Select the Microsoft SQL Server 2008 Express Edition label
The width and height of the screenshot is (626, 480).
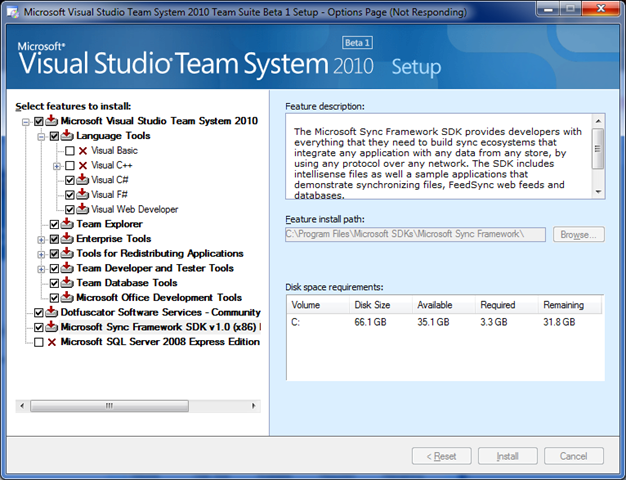[x=160, y=342]
